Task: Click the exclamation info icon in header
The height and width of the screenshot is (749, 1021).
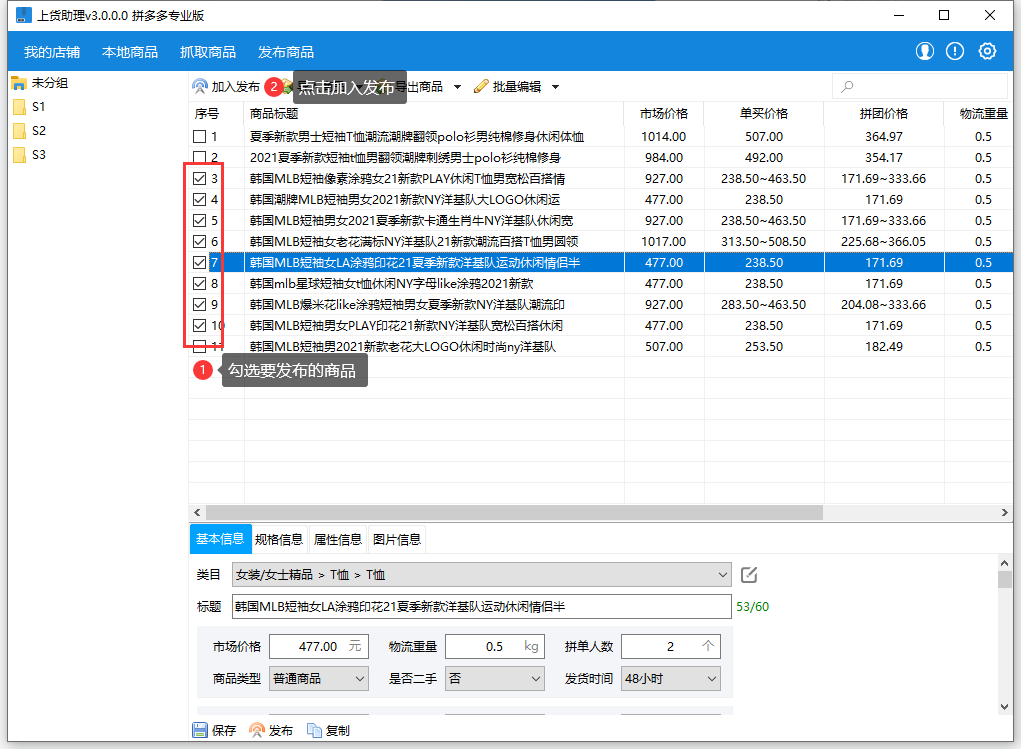Action: coord(955,51)
